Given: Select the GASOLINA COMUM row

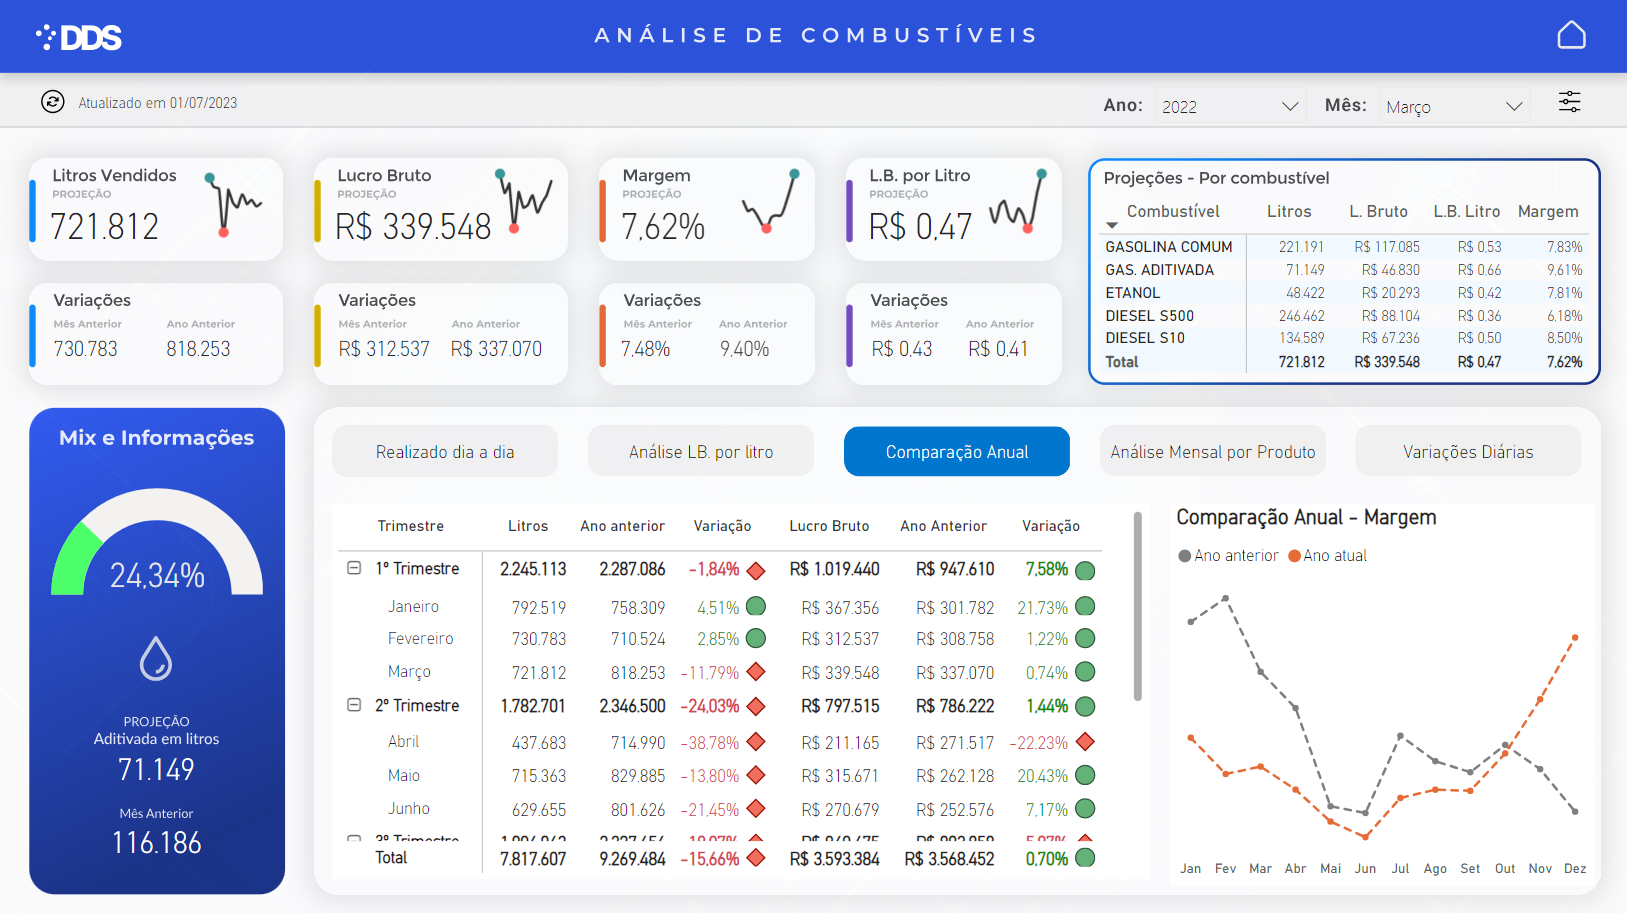Looking at the screenshot, I should point(1343,247).
